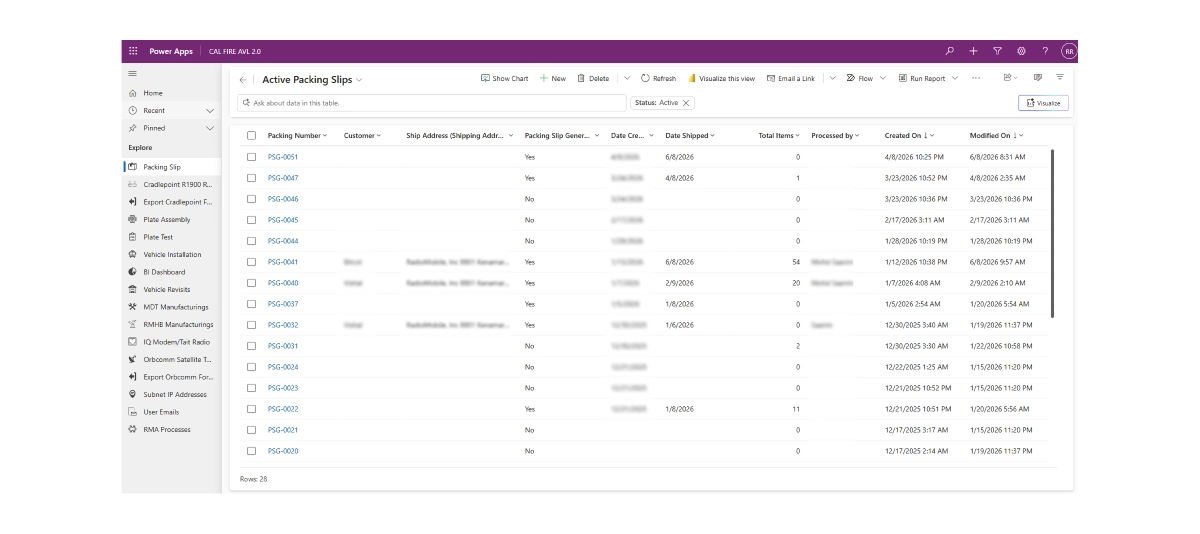Screen dimensions: 1200x534
Task: Refresh the packing slips grid
Action: point(658,78)
